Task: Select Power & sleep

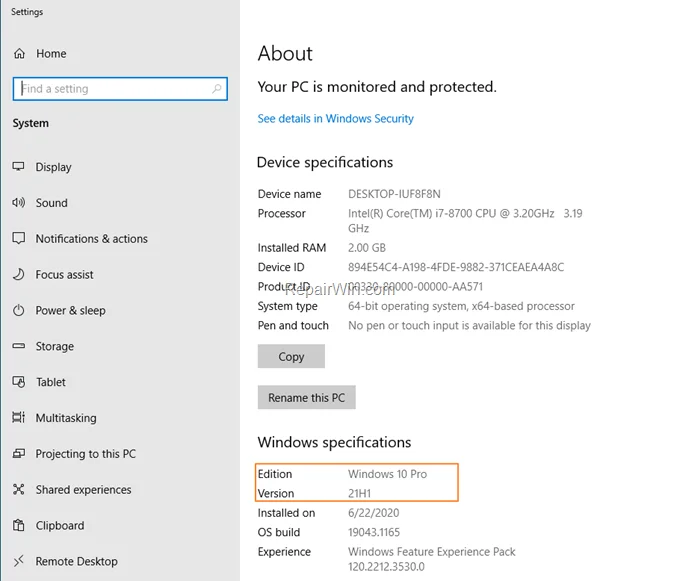Action: [x=70, y=310]
